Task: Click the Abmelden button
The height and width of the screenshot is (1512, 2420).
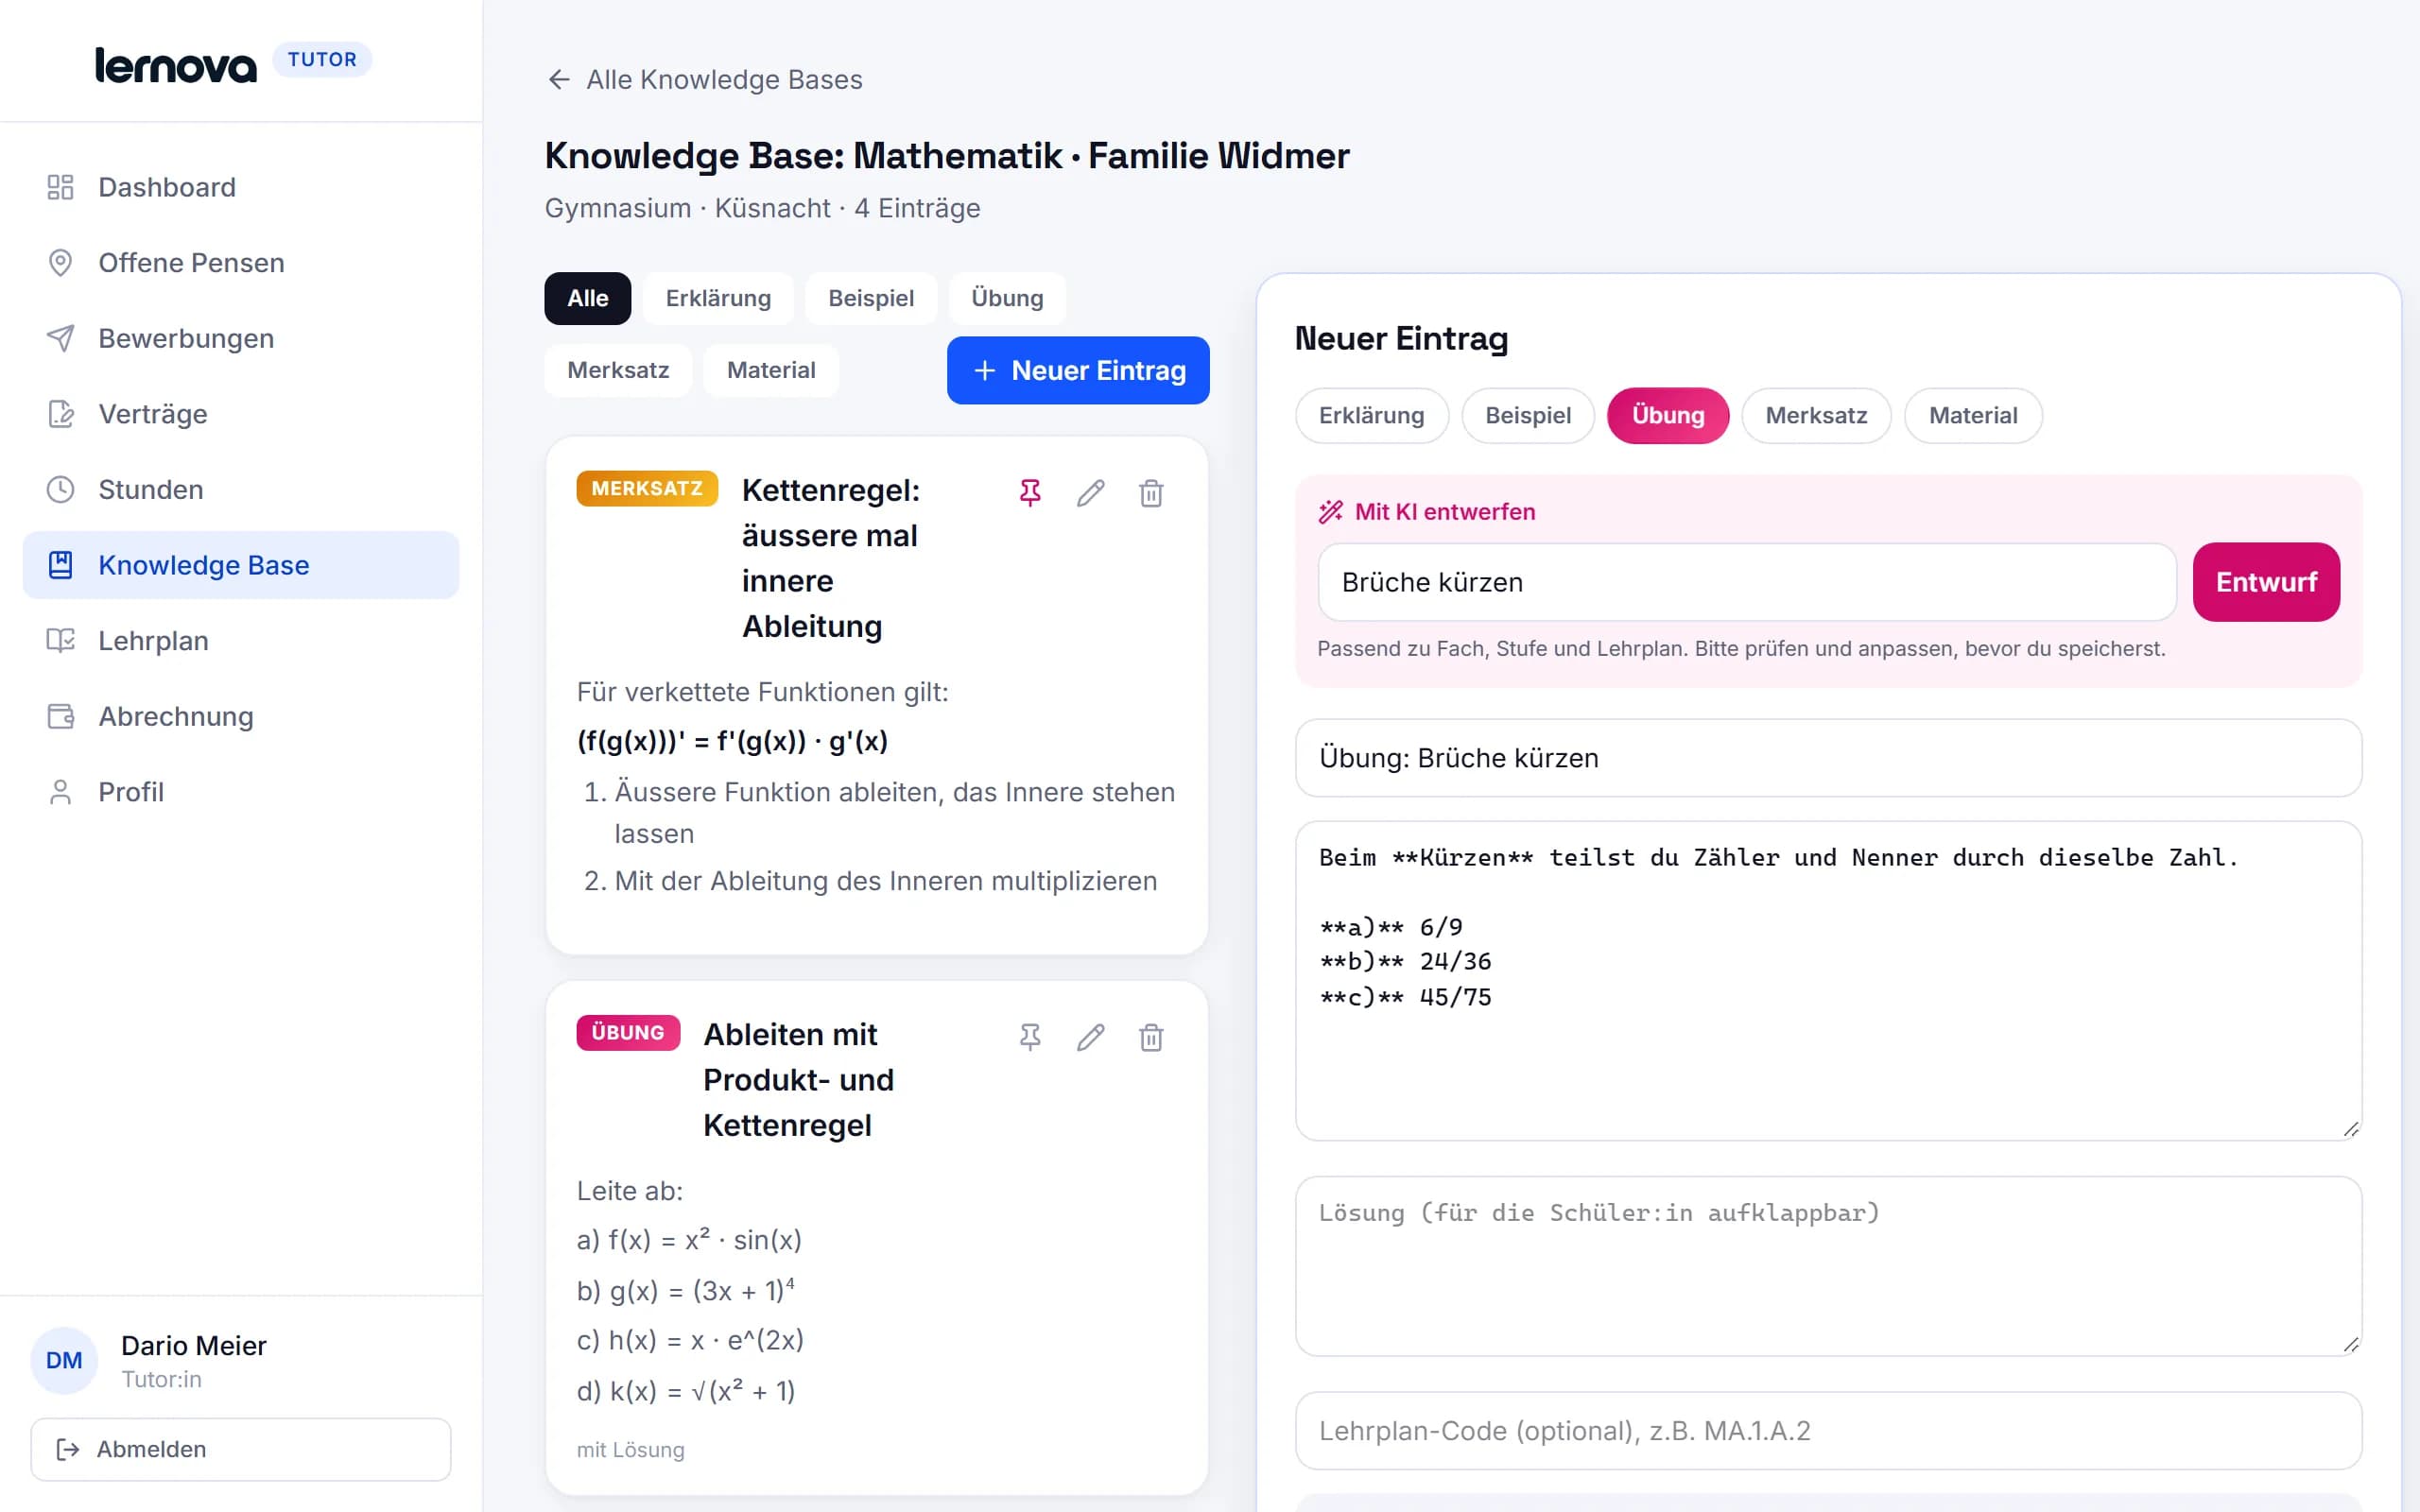Action: tap(240, 1449)
